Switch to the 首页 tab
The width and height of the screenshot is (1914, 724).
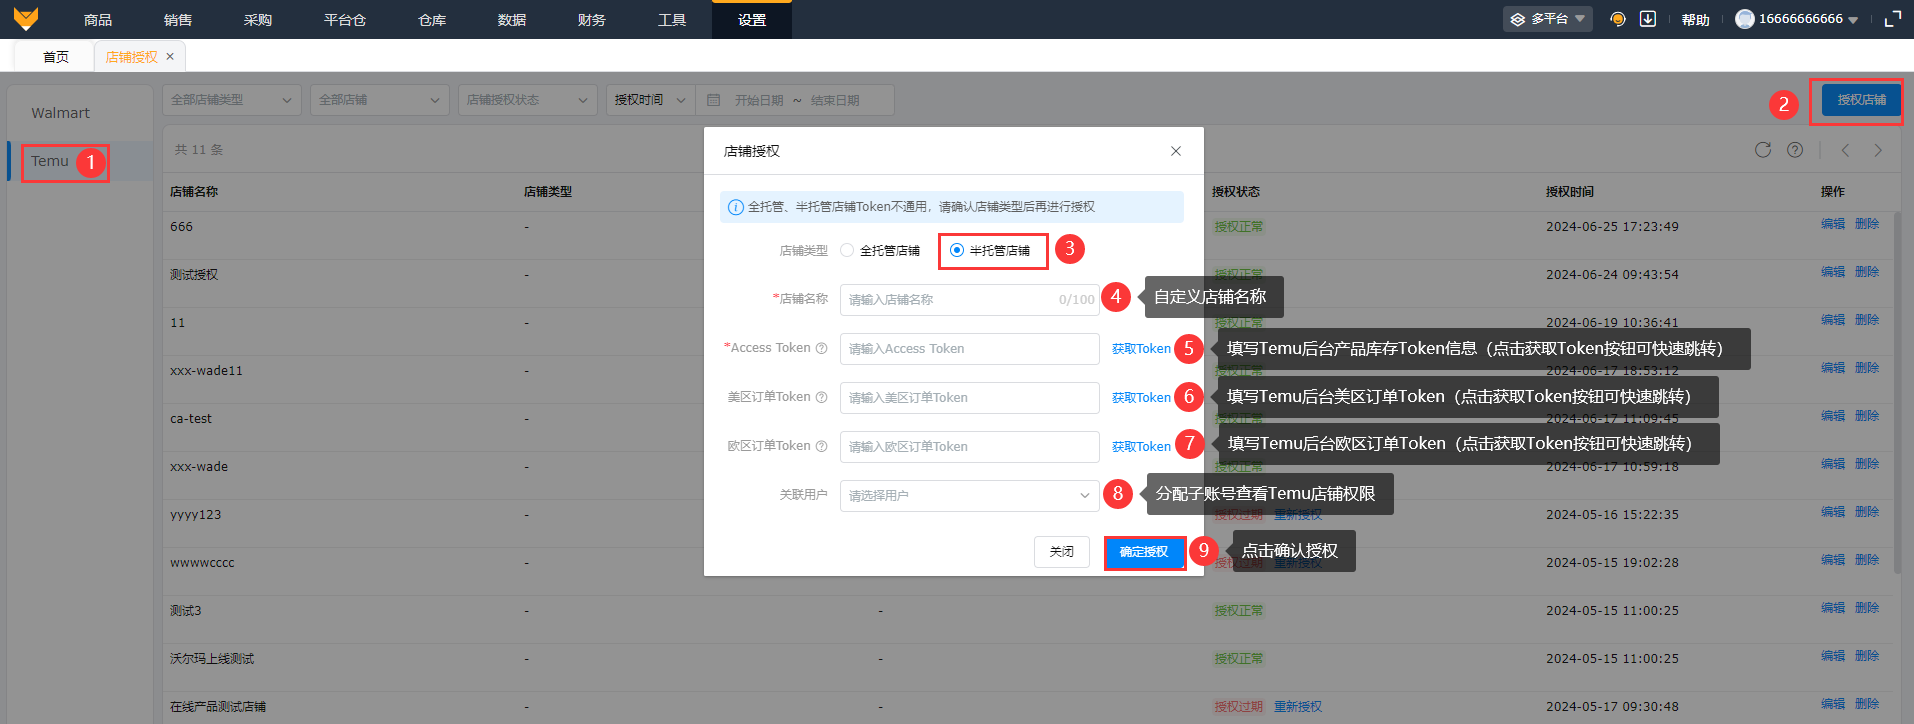pyautogui.click(x=56, y=57)
